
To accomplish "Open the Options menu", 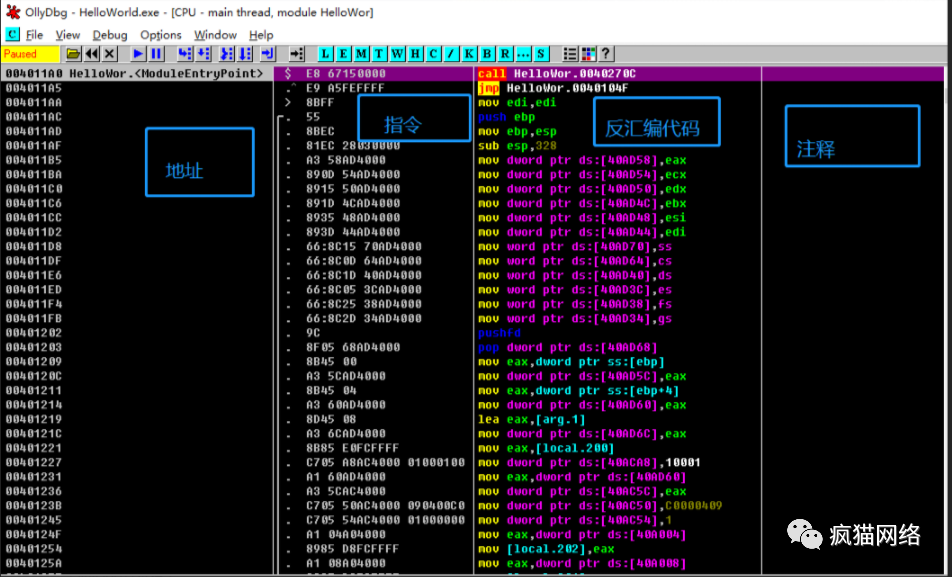I will (x=161, y=35).
